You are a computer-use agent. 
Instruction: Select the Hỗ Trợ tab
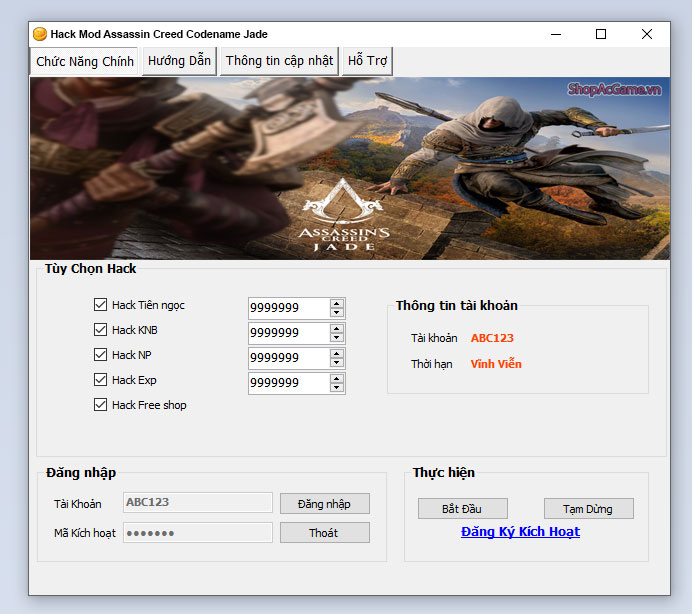click(x=367, y=61)
